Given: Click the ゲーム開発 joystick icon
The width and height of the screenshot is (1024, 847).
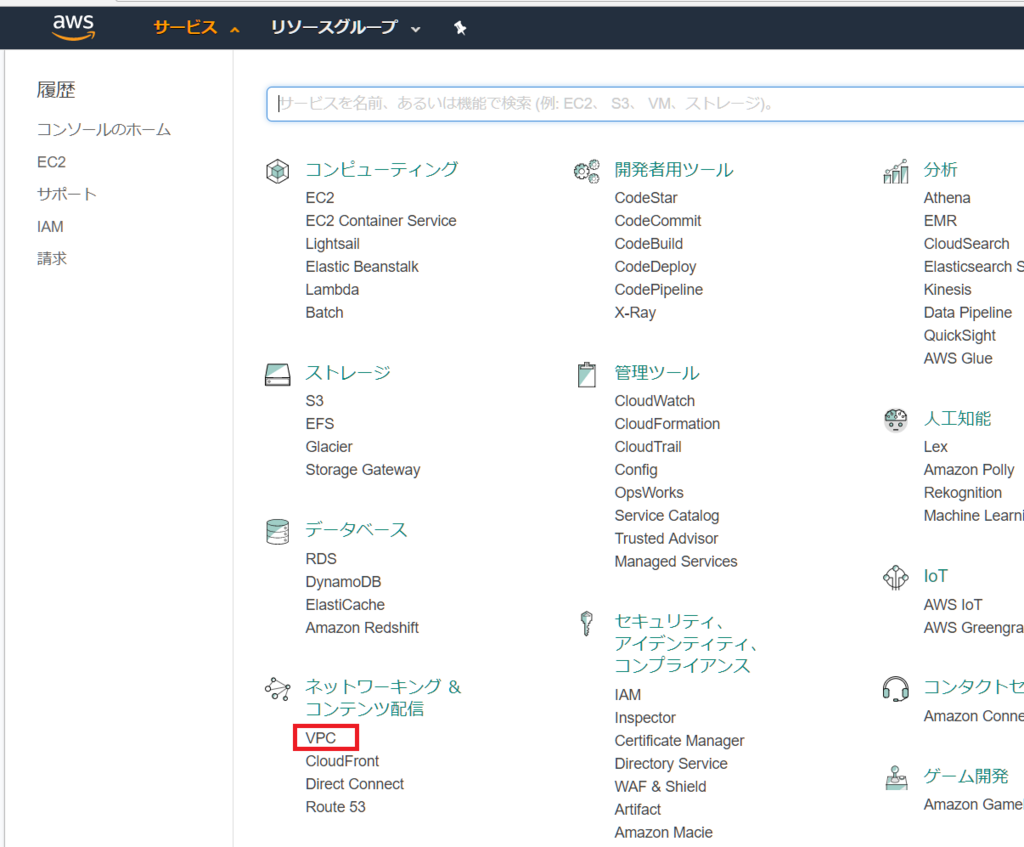Looking at the screenshot, I should pos(895,777).
